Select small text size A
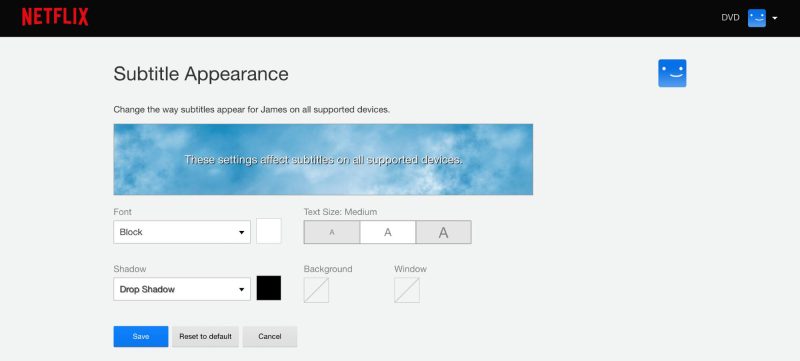The image size is (800, 361). coord(332,233)
